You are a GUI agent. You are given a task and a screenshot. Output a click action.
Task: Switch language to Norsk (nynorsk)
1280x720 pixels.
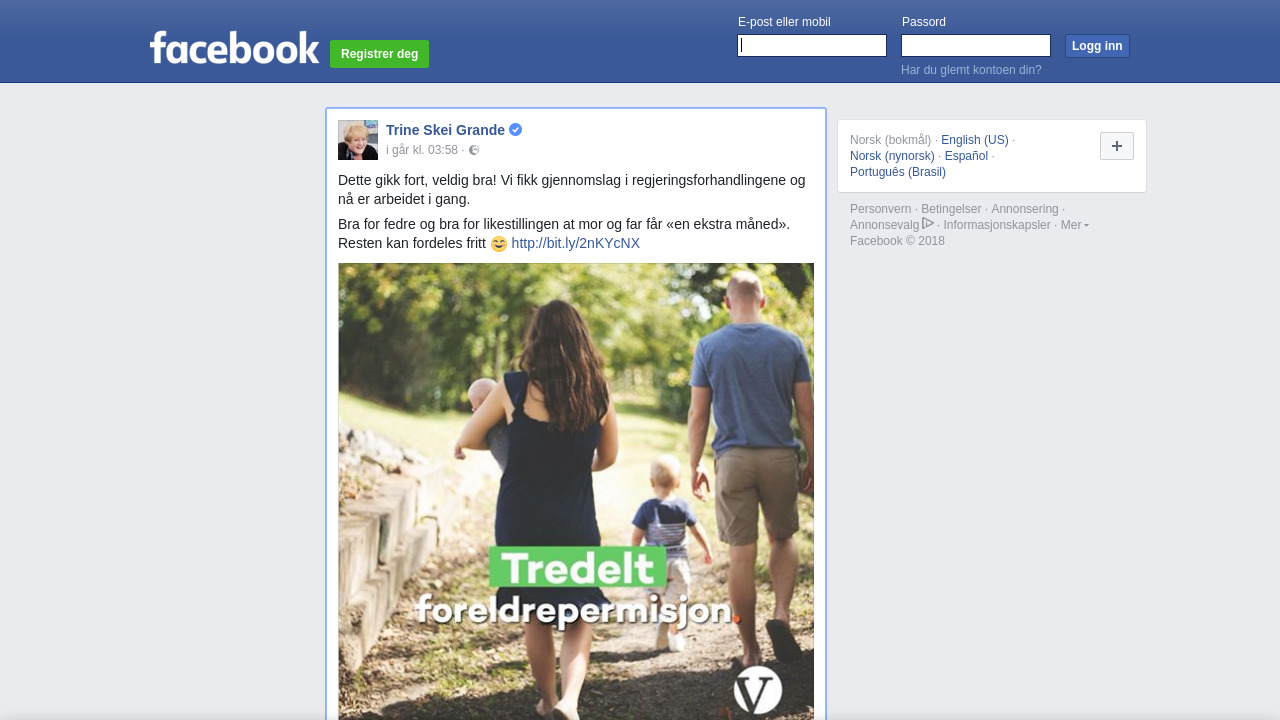892,156
